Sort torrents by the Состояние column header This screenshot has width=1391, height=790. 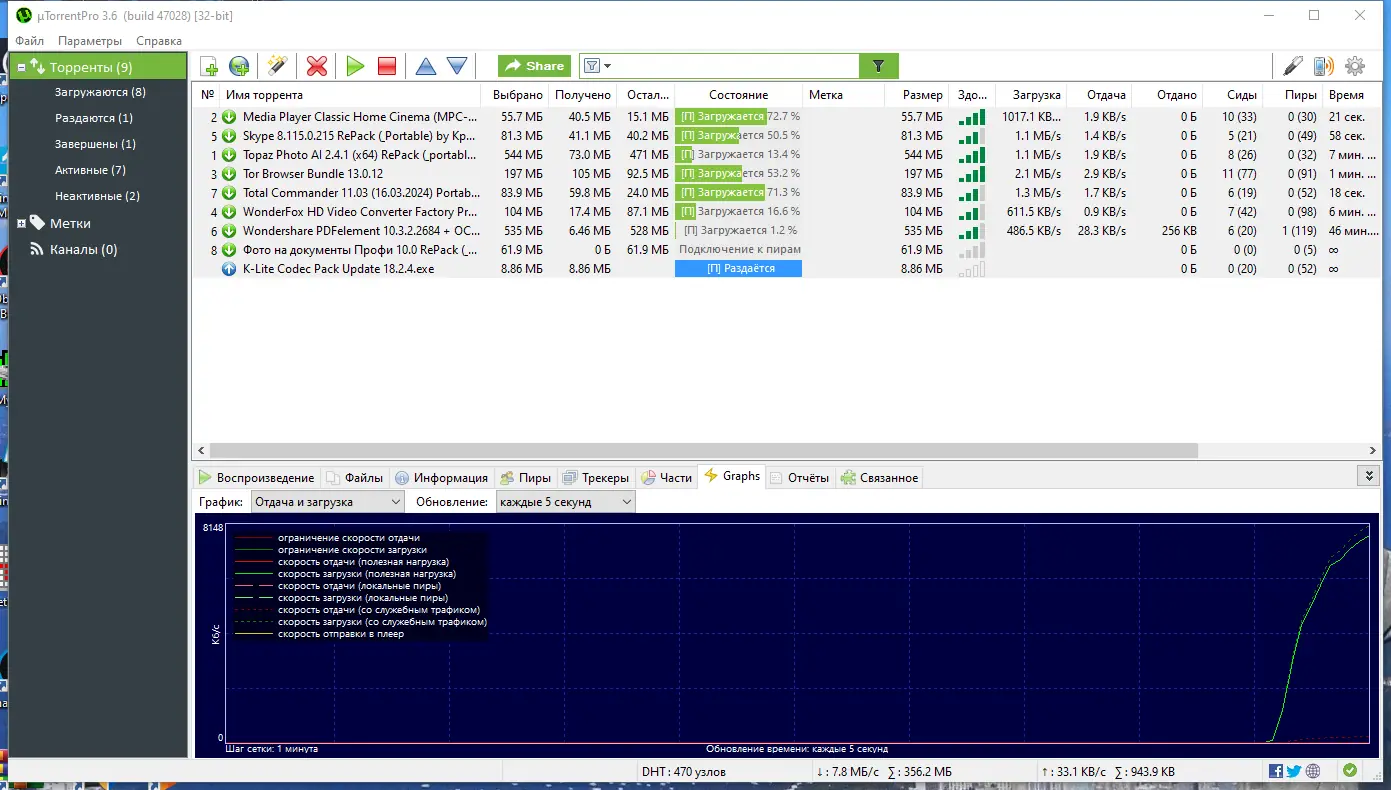(x=739, y=95)
